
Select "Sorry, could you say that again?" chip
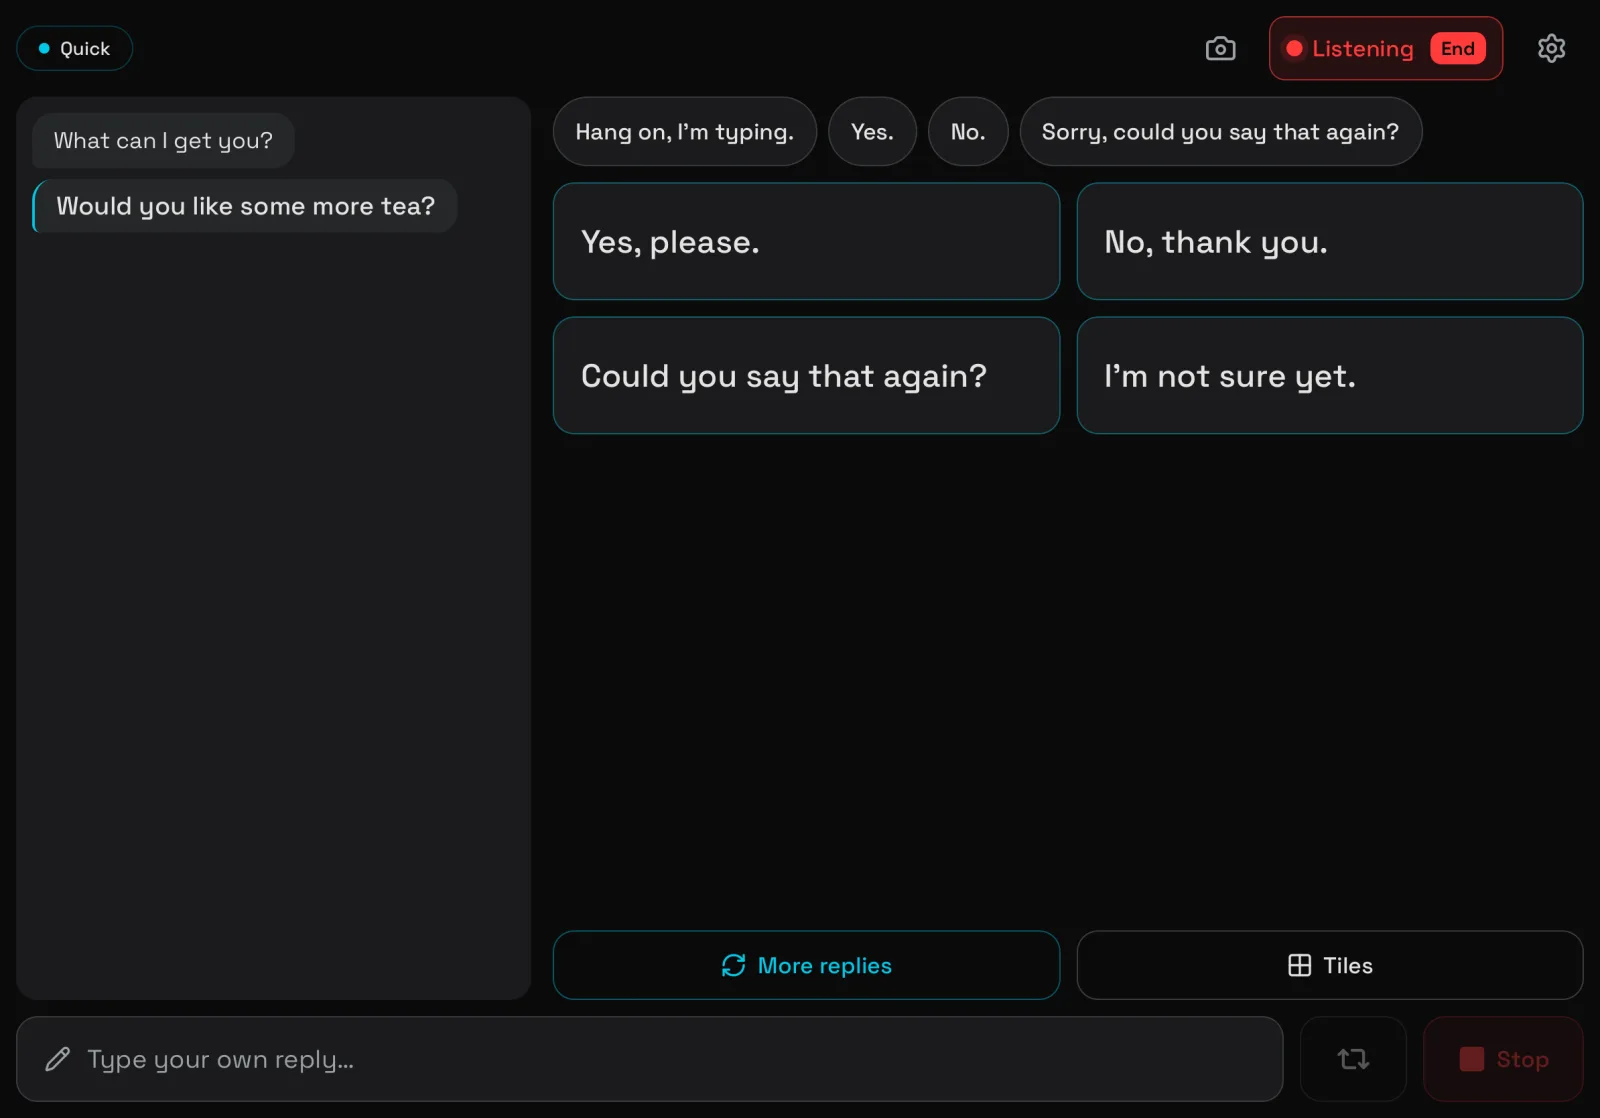point(1220,132)
